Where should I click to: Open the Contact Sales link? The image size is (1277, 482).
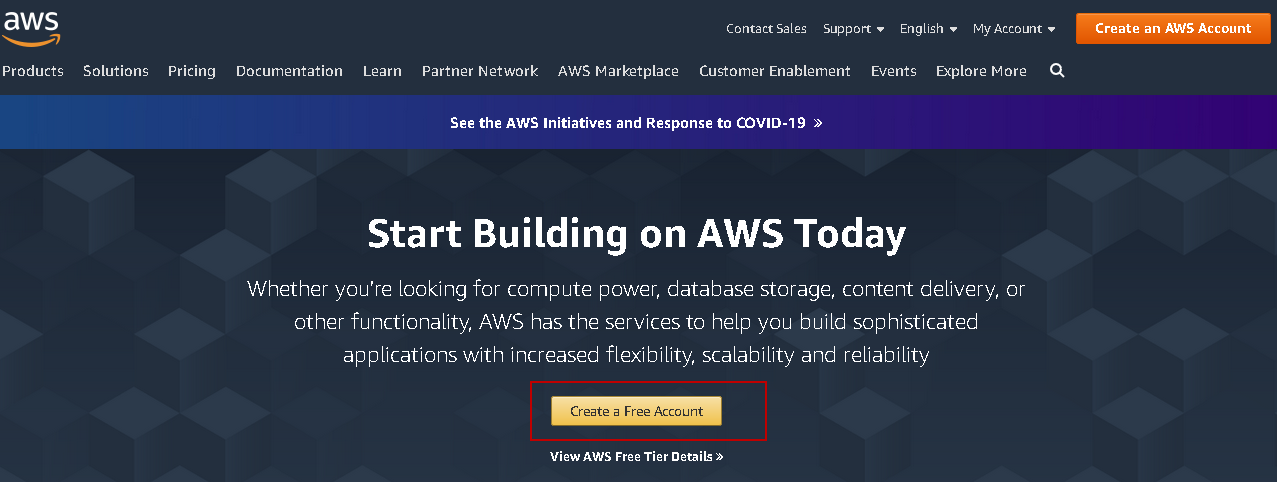coord(766,29)
